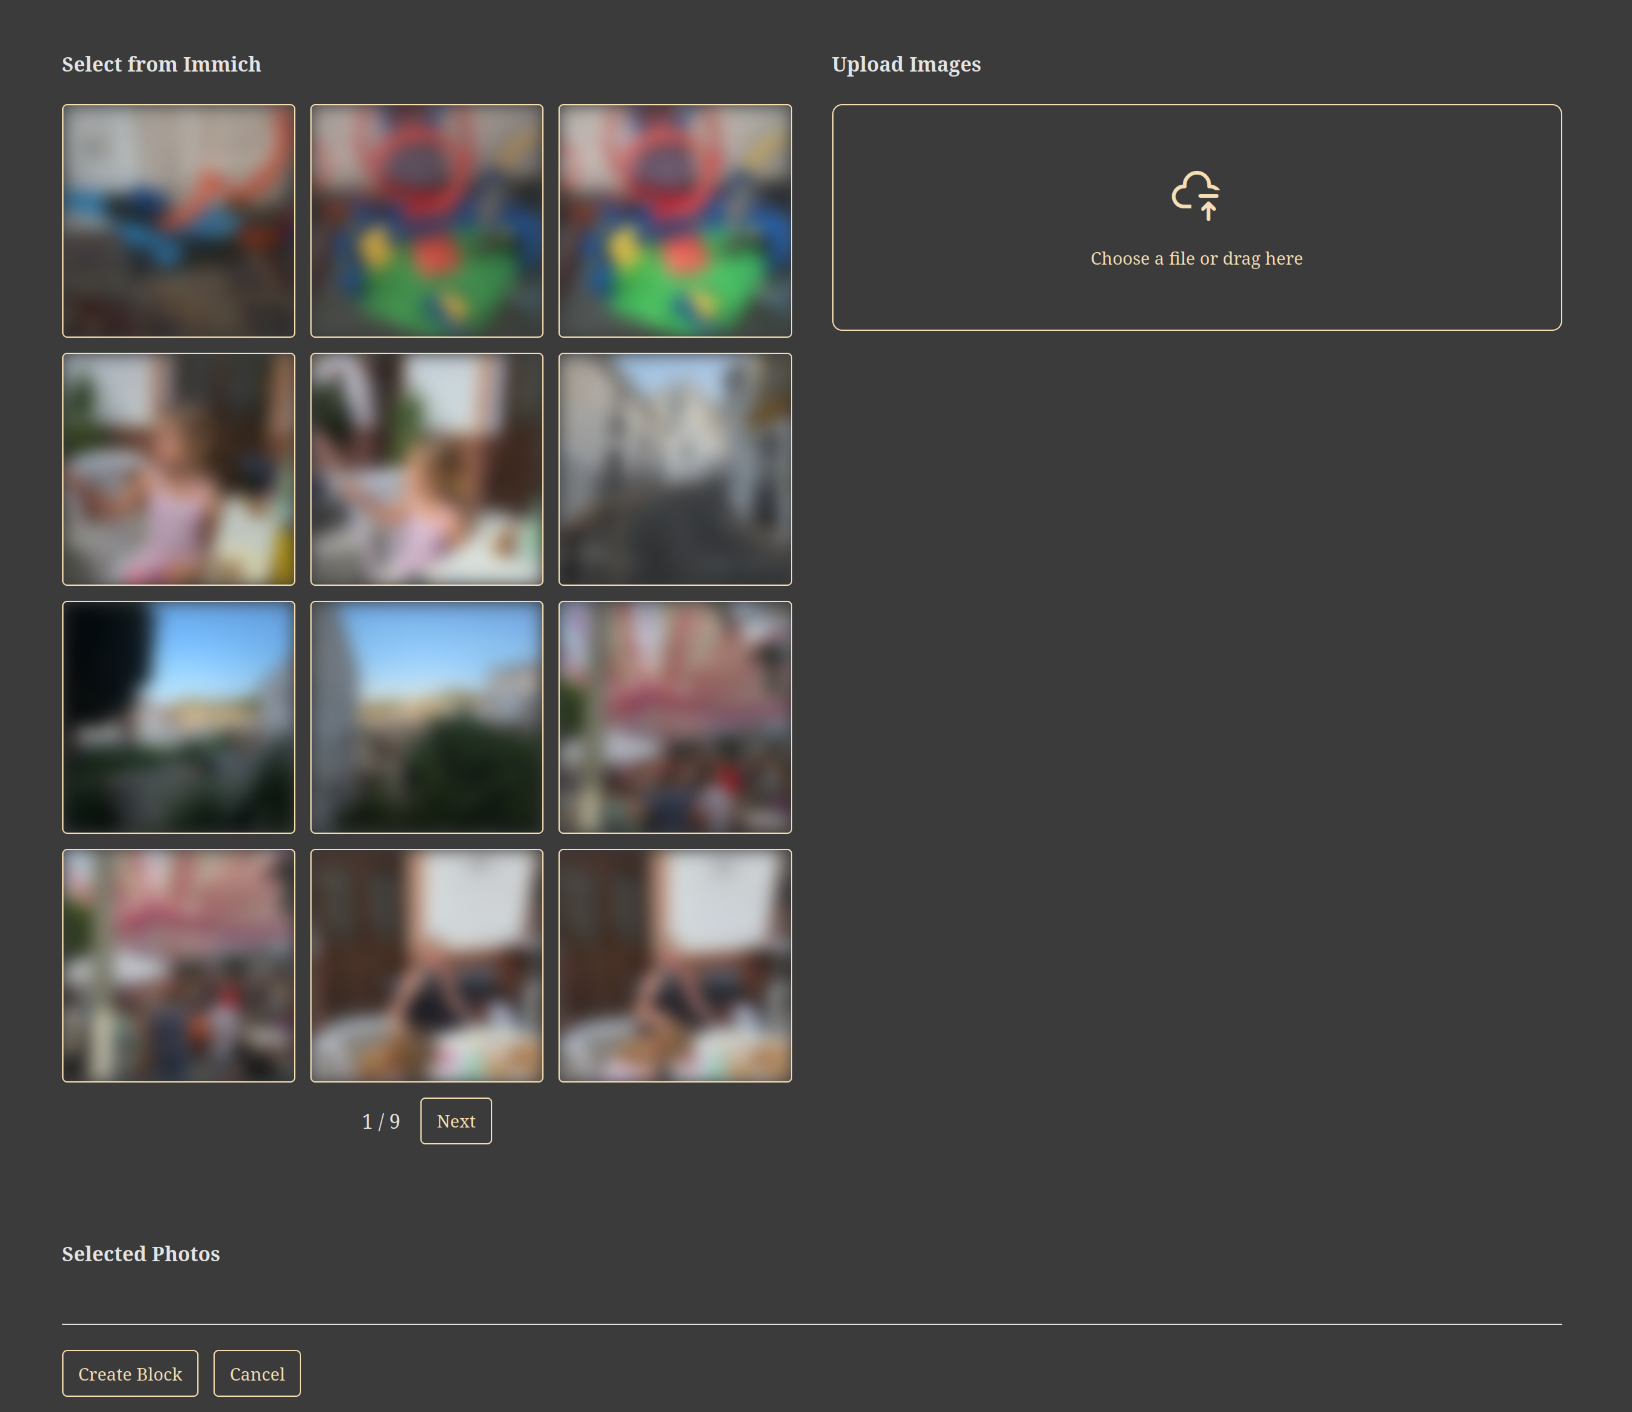Choose the blue sky photo with green bush
Image resolution: width=1632 pixels, height=1412 pixels.
[427, 717]
